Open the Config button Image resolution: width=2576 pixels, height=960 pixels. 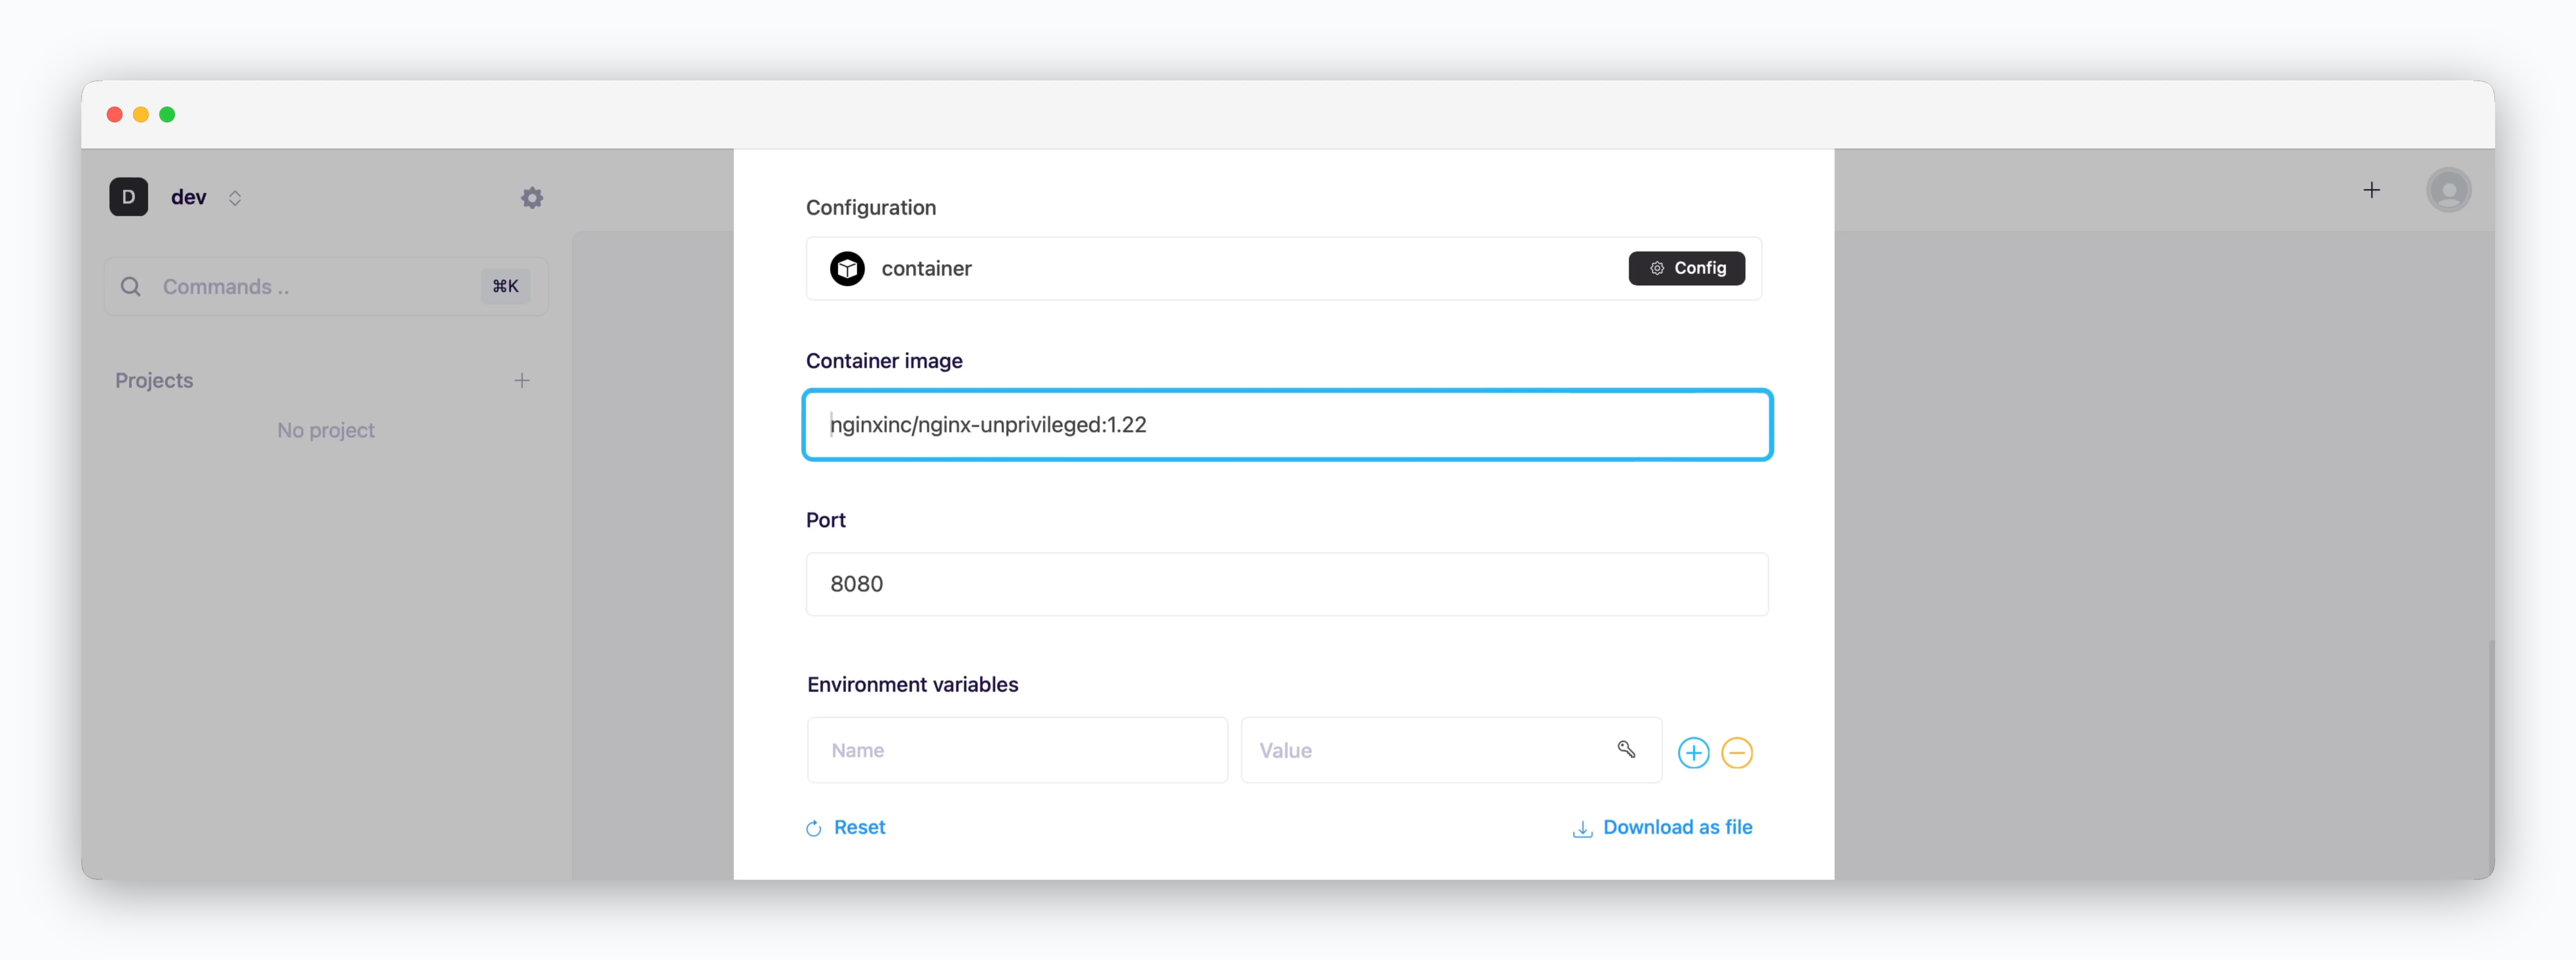(1686, 268)
